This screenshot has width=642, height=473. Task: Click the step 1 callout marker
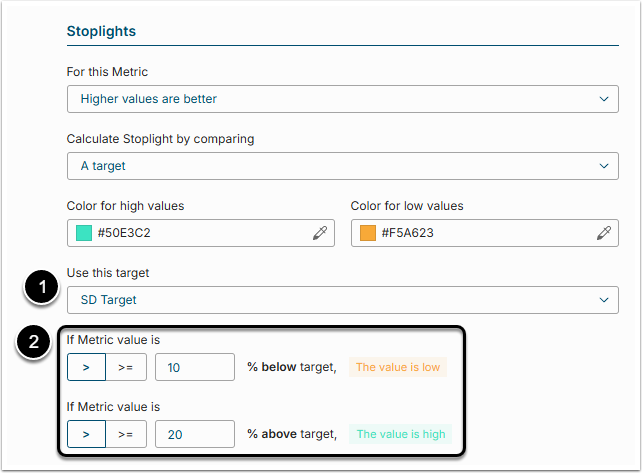pos(39,288)
